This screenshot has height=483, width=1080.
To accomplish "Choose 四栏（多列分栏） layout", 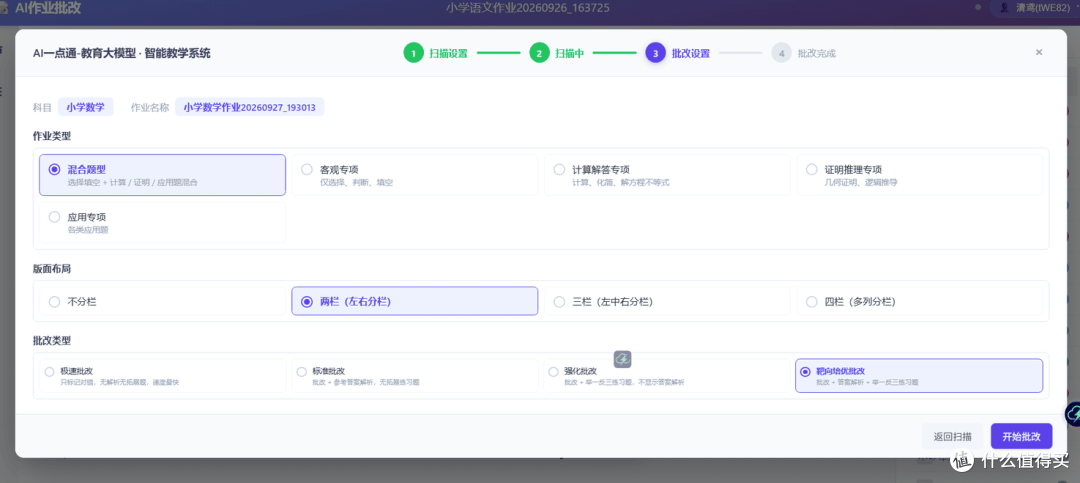I will (x=920, y=301).
